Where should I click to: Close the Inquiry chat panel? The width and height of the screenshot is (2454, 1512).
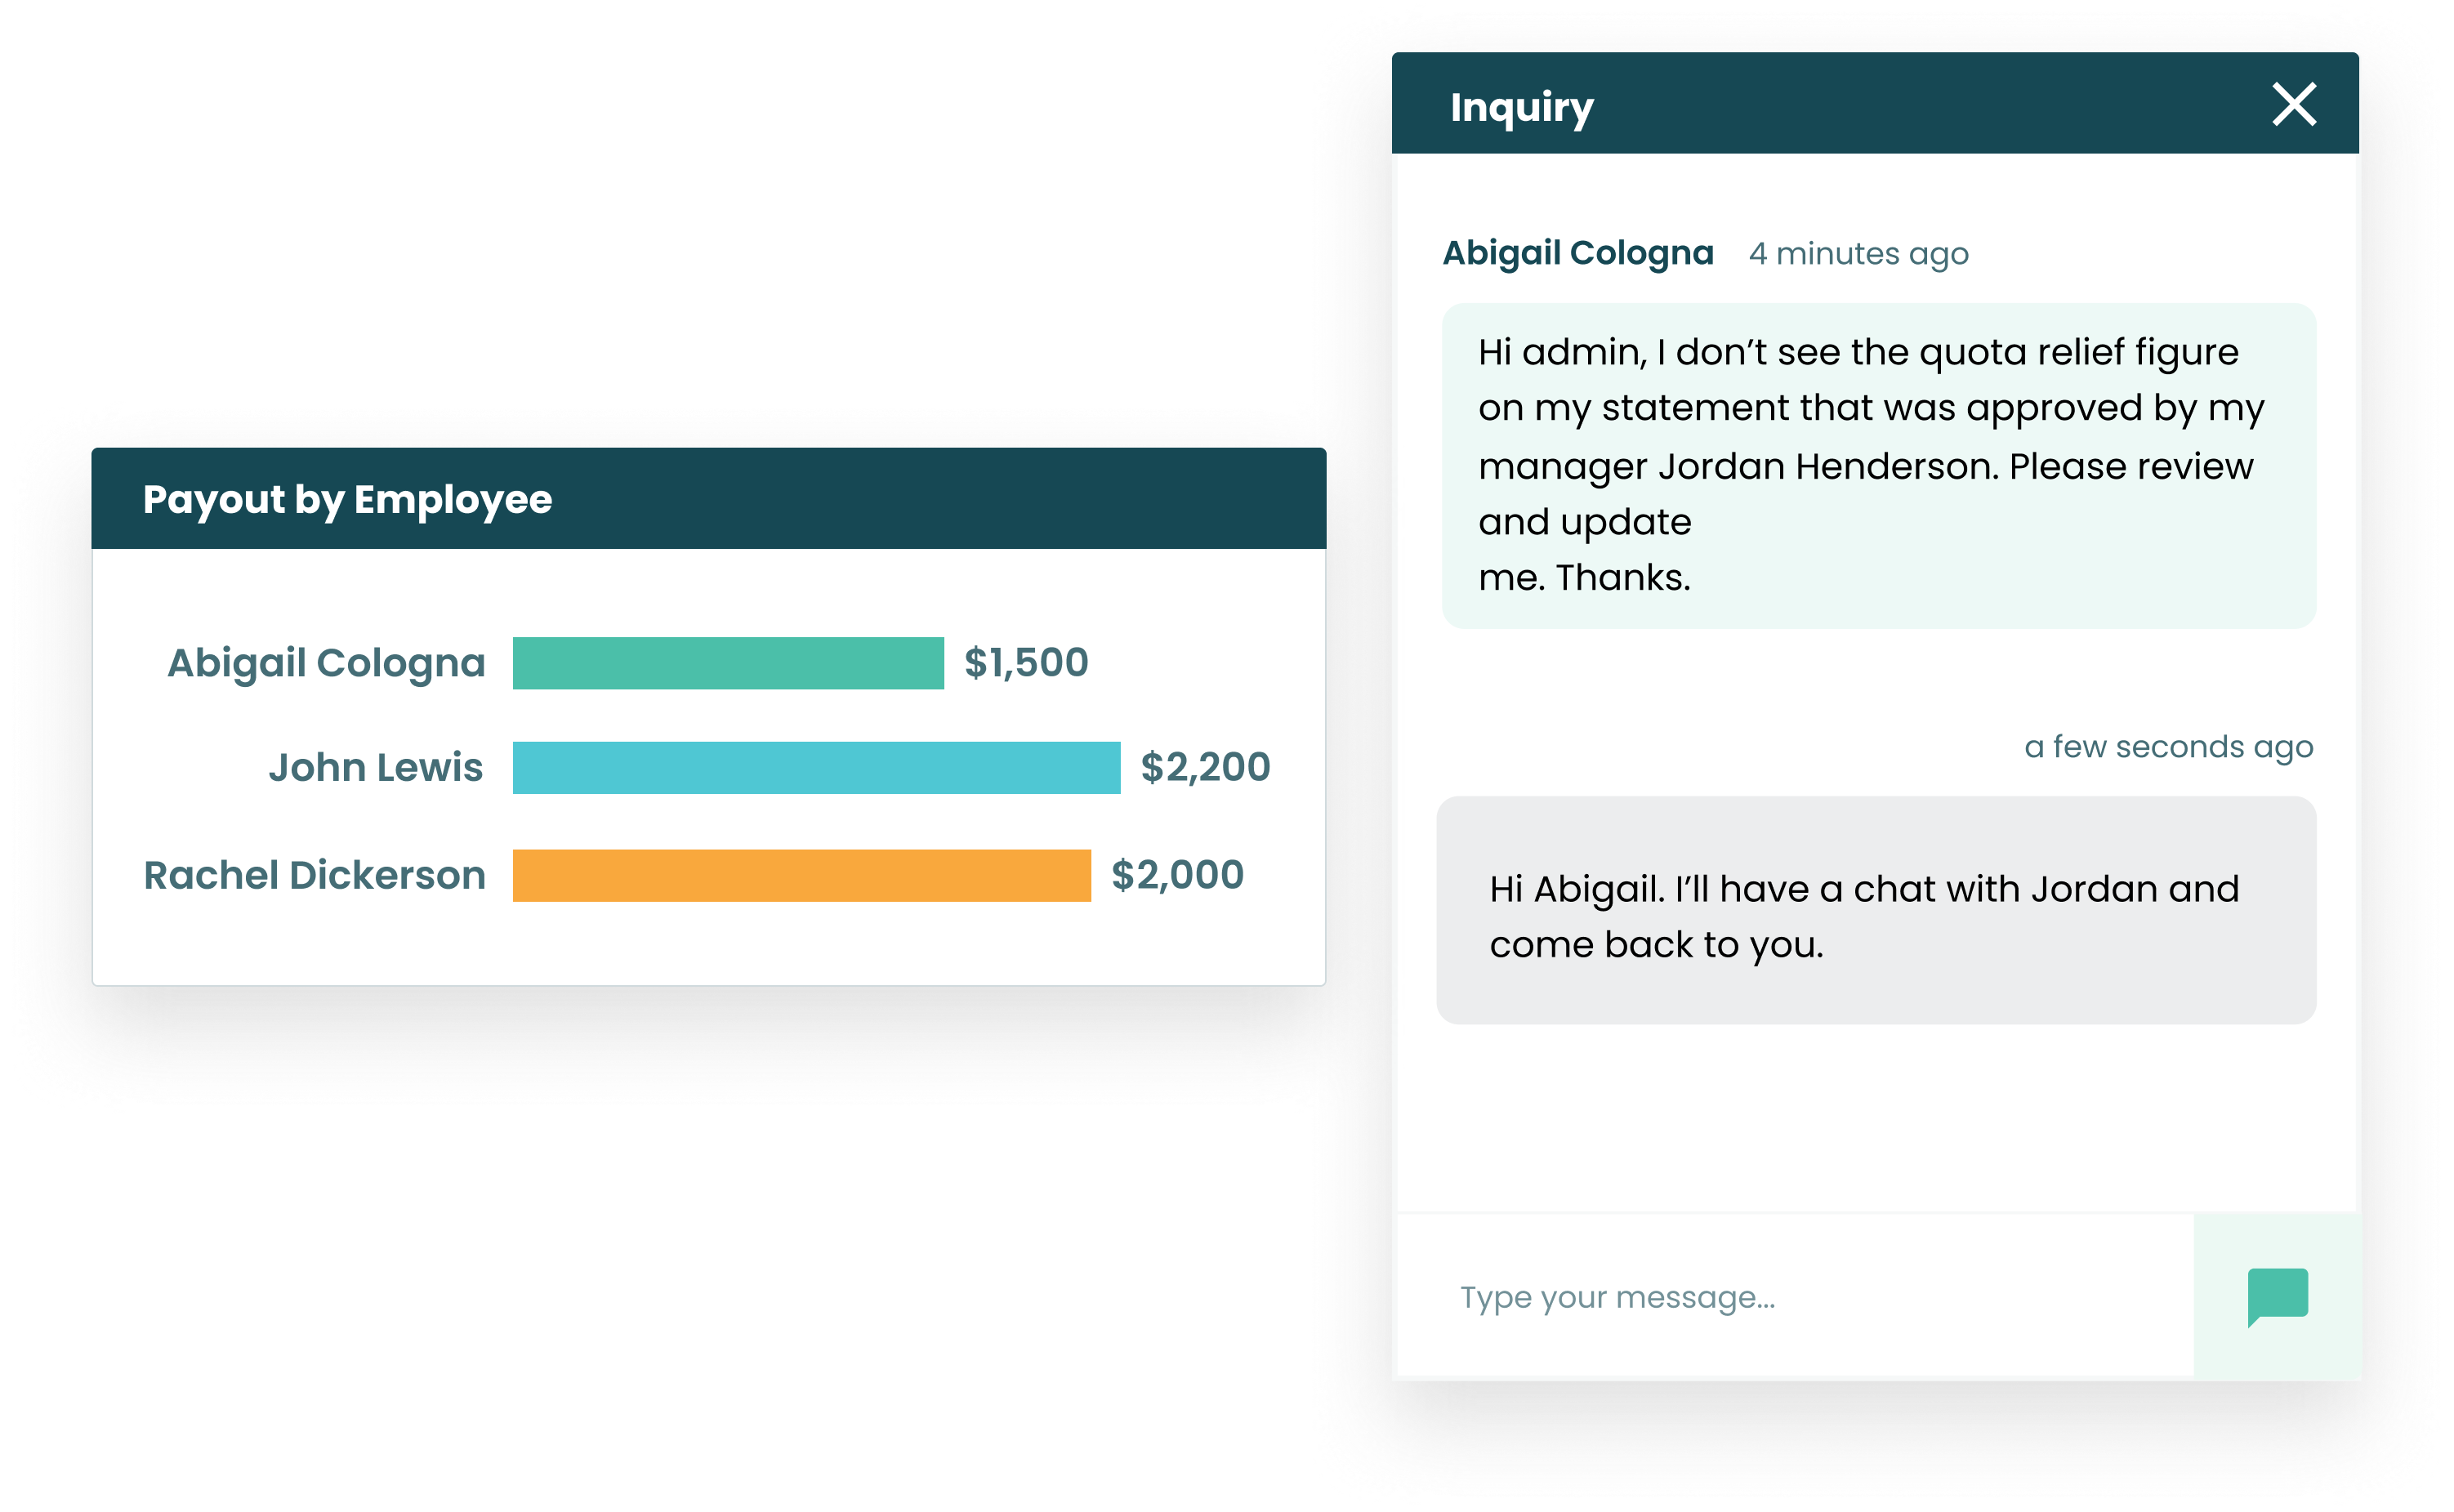click(2297, 104)
